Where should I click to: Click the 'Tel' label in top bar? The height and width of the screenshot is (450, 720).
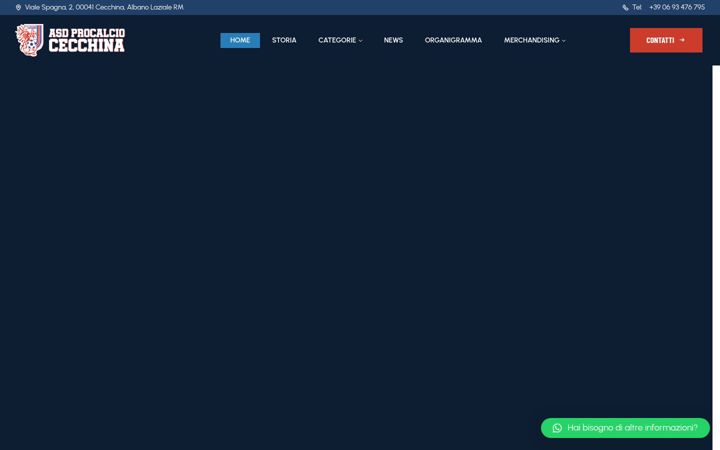(x=636, y=7)
